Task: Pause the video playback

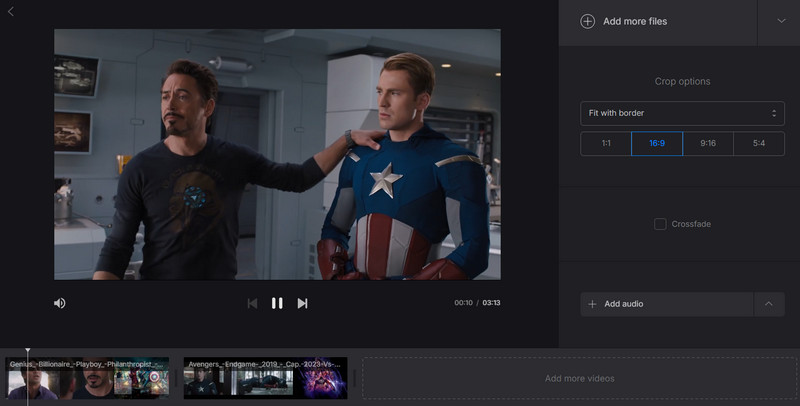Action: click(277, 303)
